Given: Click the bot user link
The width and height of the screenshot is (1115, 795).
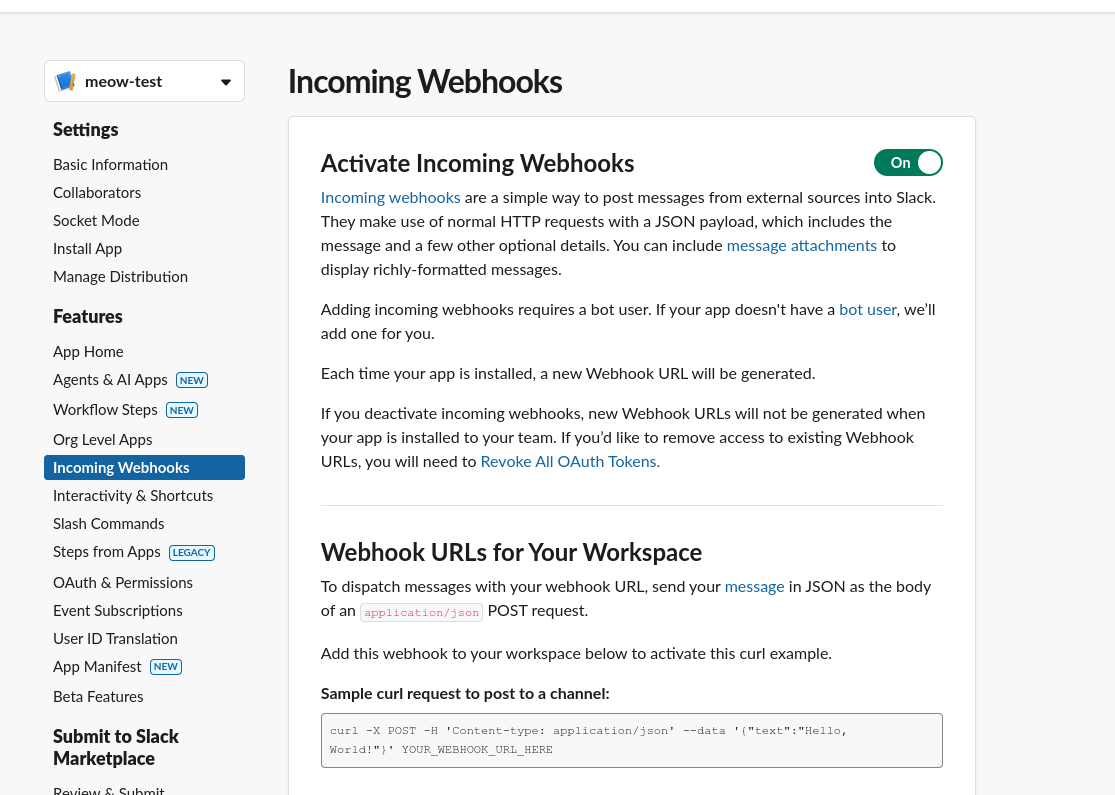Looking at the screenshot, I should point(867,310).
